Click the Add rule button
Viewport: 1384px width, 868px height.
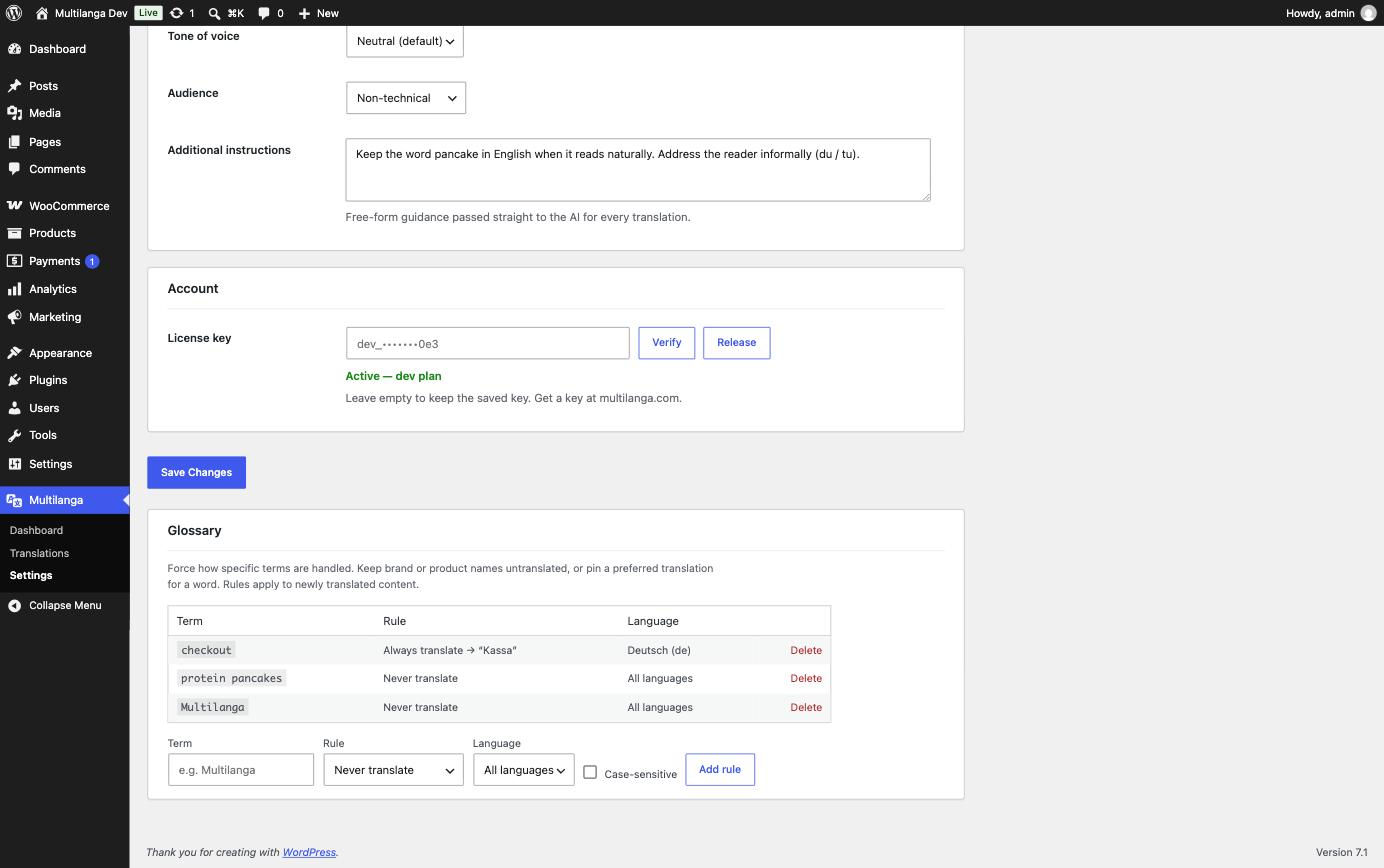(720, 770)
